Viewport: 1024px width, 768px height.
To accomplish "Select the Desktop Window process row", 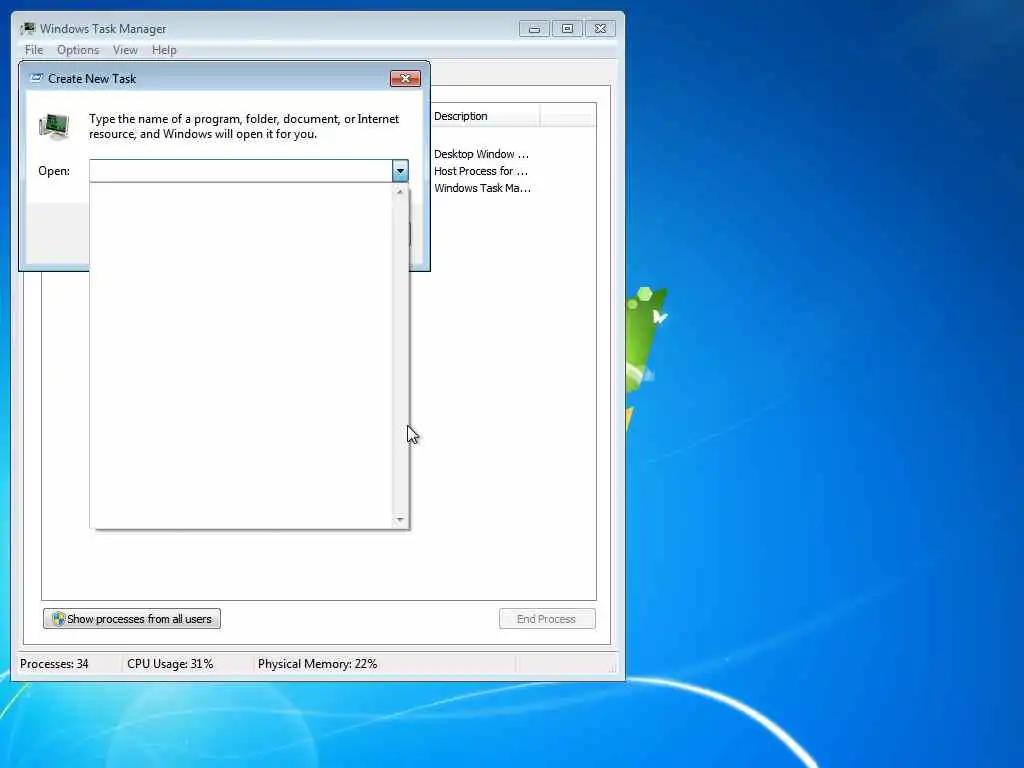I will (482, 154).
